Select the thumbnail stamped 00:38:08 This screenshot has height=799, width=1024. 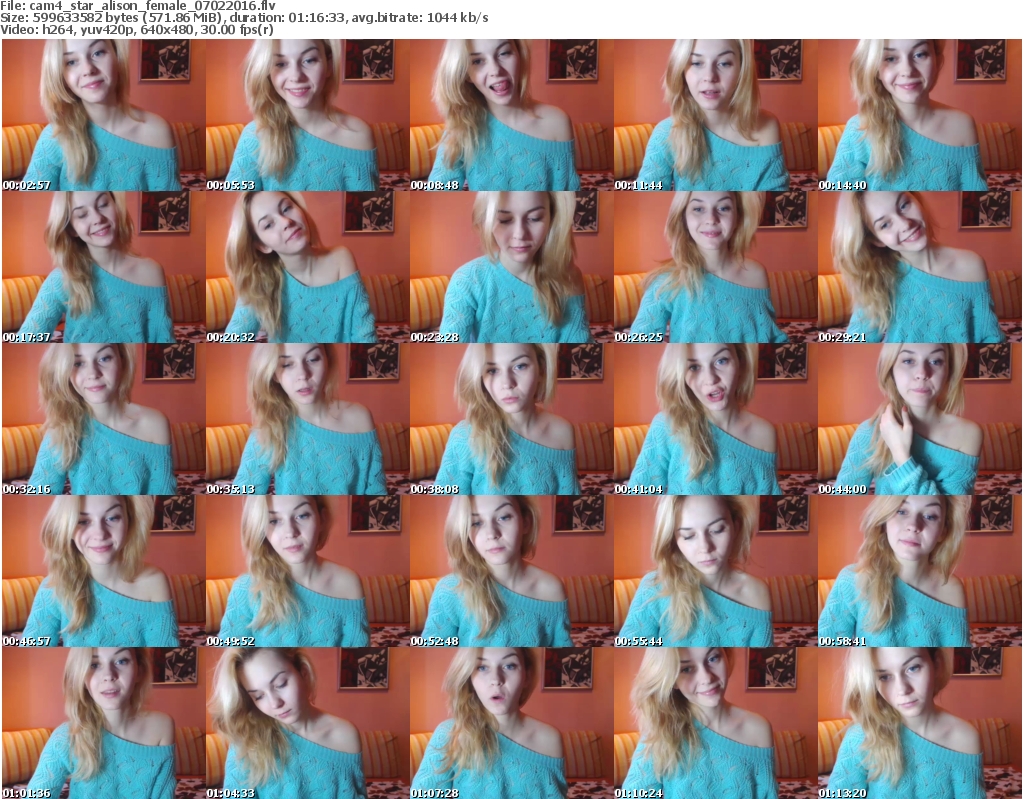coord(511,419)
